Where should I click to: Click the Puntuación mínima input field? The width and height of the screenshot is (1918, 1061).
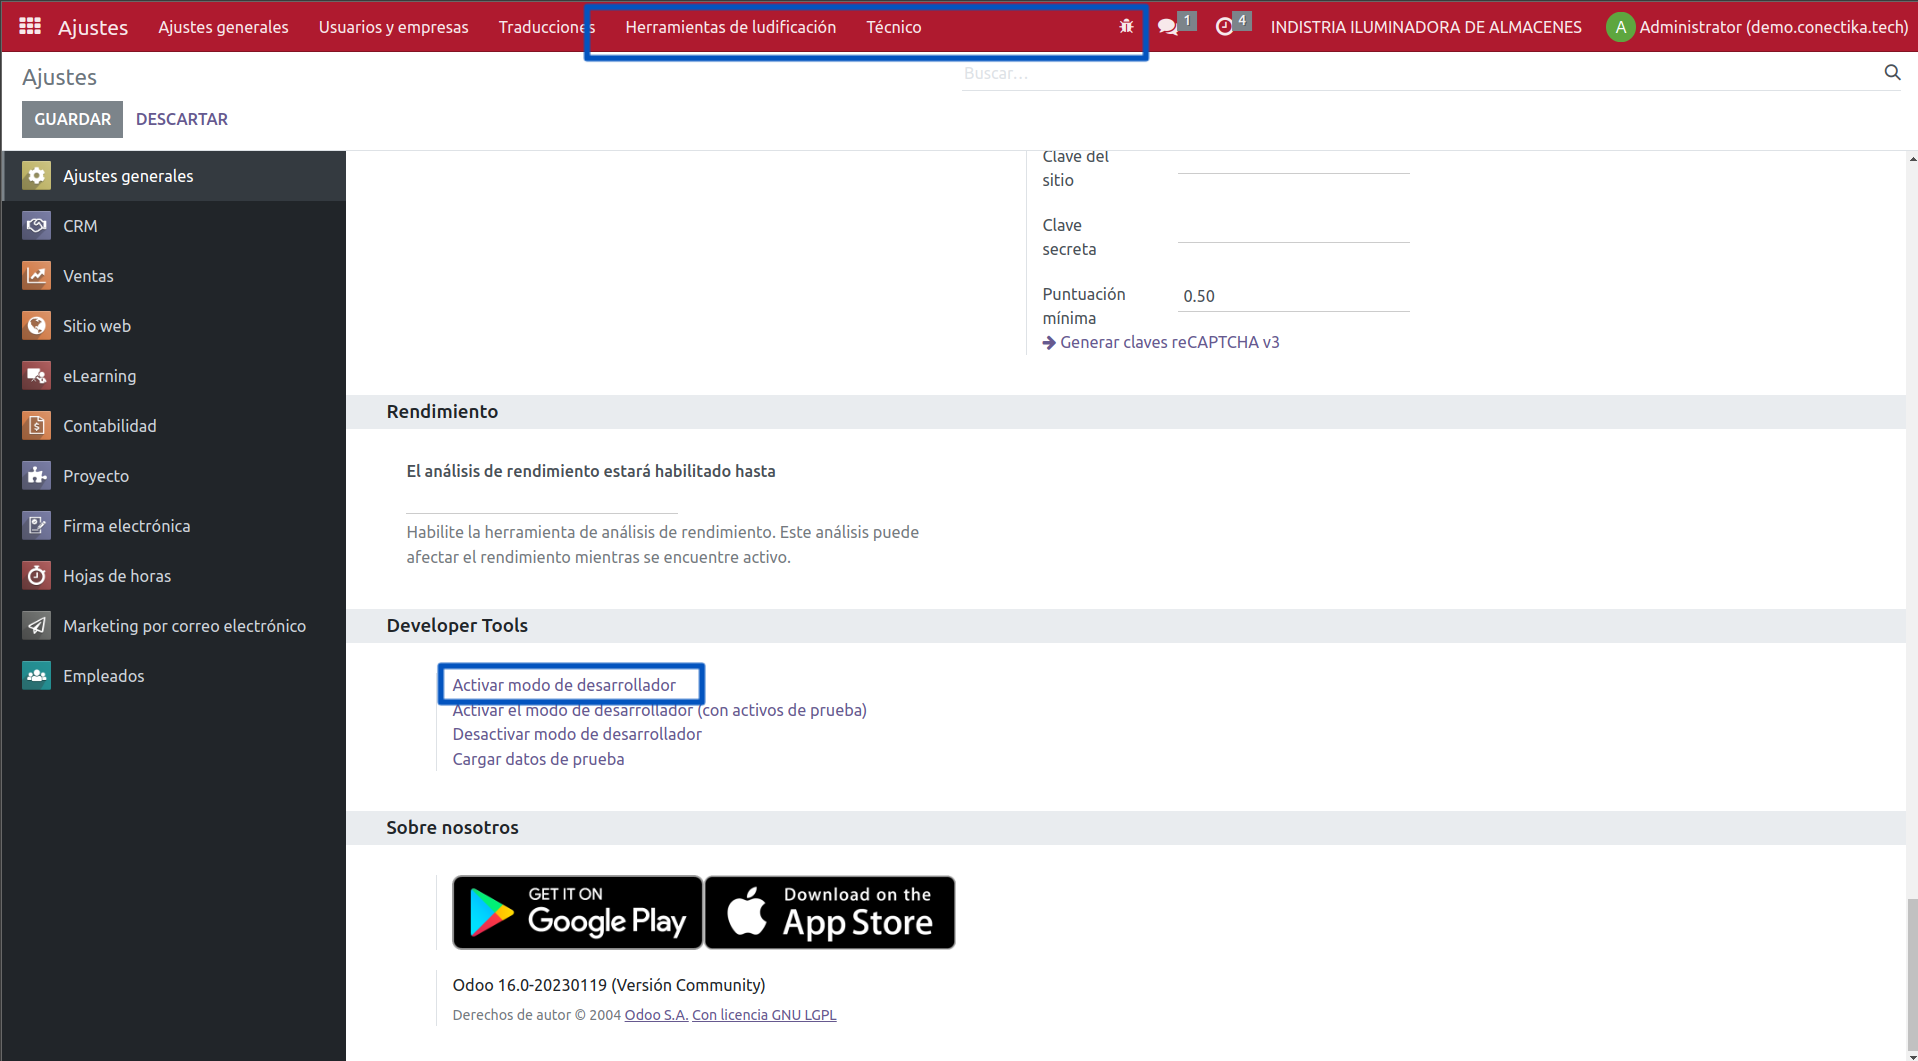tap(1292, 296)
